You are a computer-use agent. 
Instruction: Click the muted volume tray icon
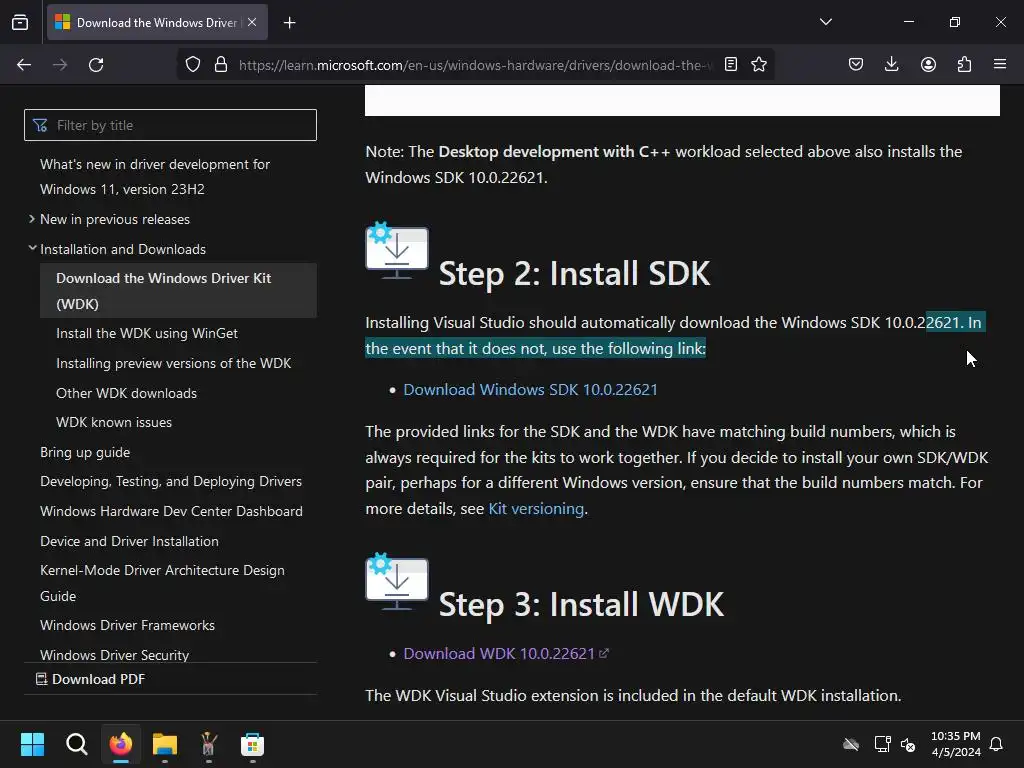(x=908, y=744)
